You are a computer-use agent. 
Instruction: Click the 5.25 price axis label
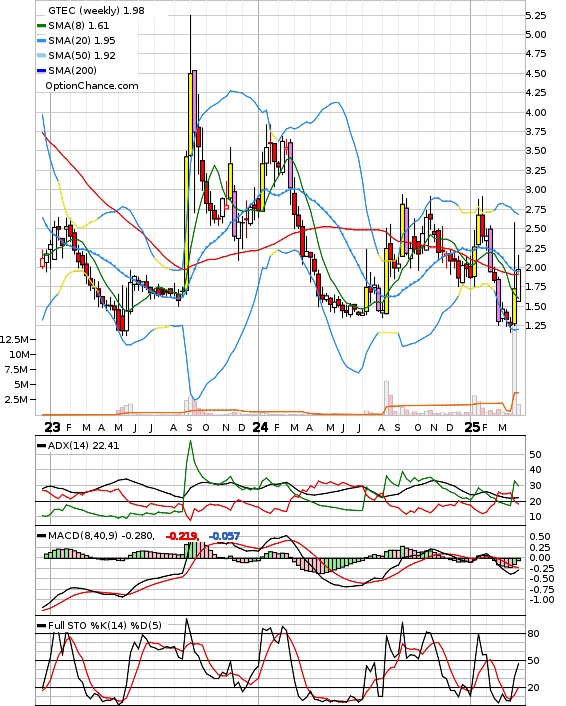[x=536, y=16]
